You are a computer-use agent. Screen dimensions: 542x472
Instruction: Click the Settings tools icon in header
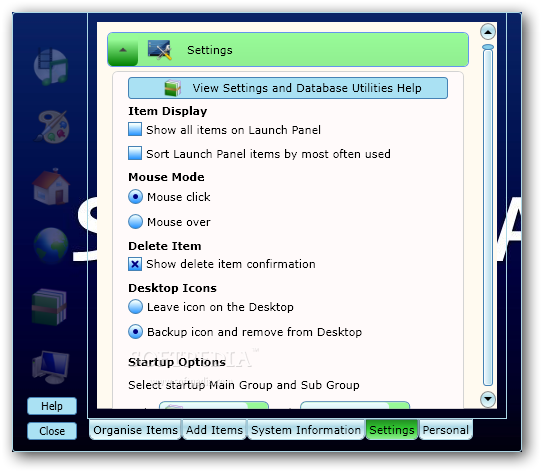coord(160,50)
